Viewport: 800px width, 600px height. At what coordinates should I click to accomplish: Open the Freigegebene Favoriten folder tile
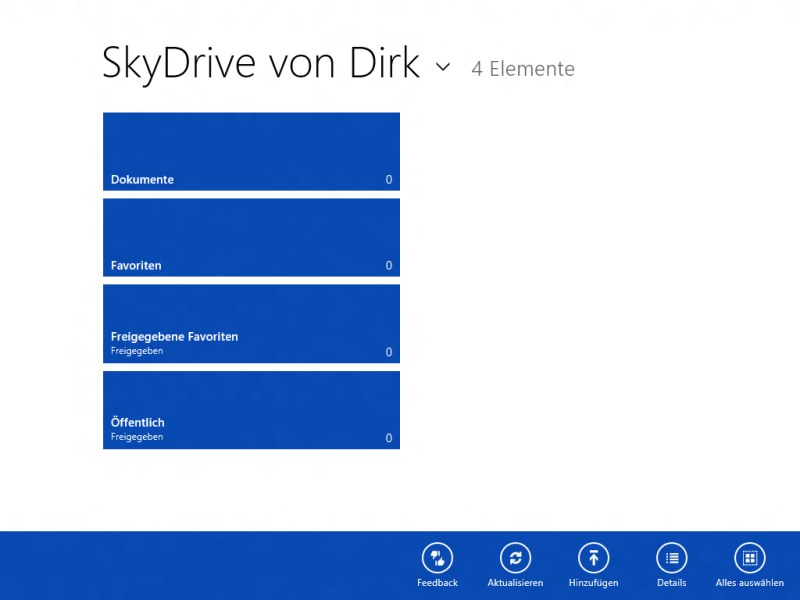[x=252, y=323]
